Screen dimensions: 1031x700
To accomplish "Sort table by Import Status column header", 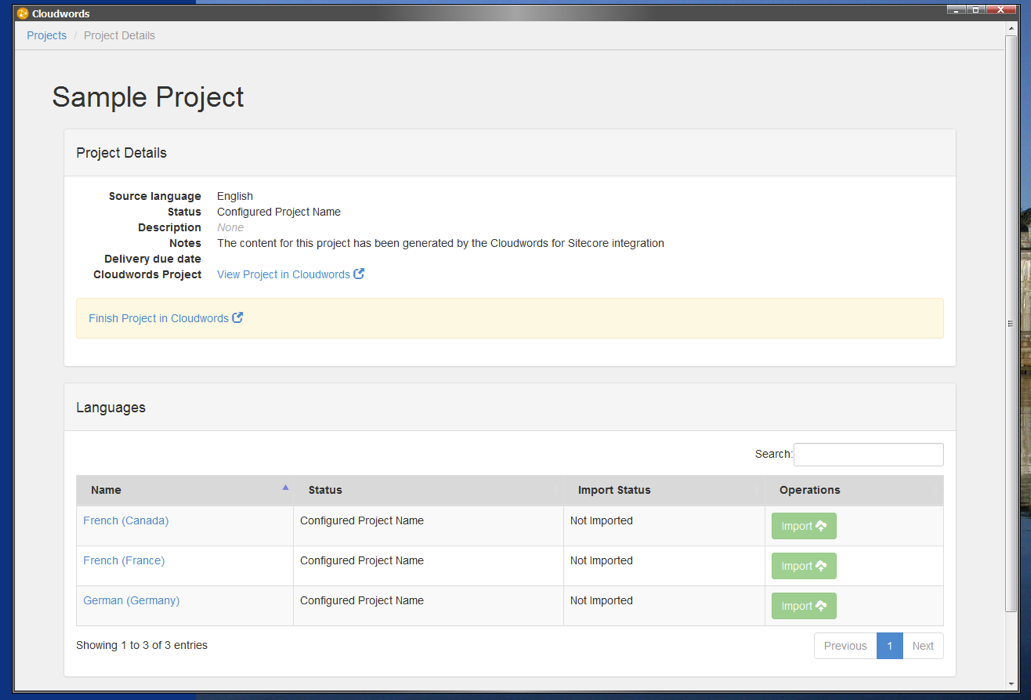I will (614, 490).
